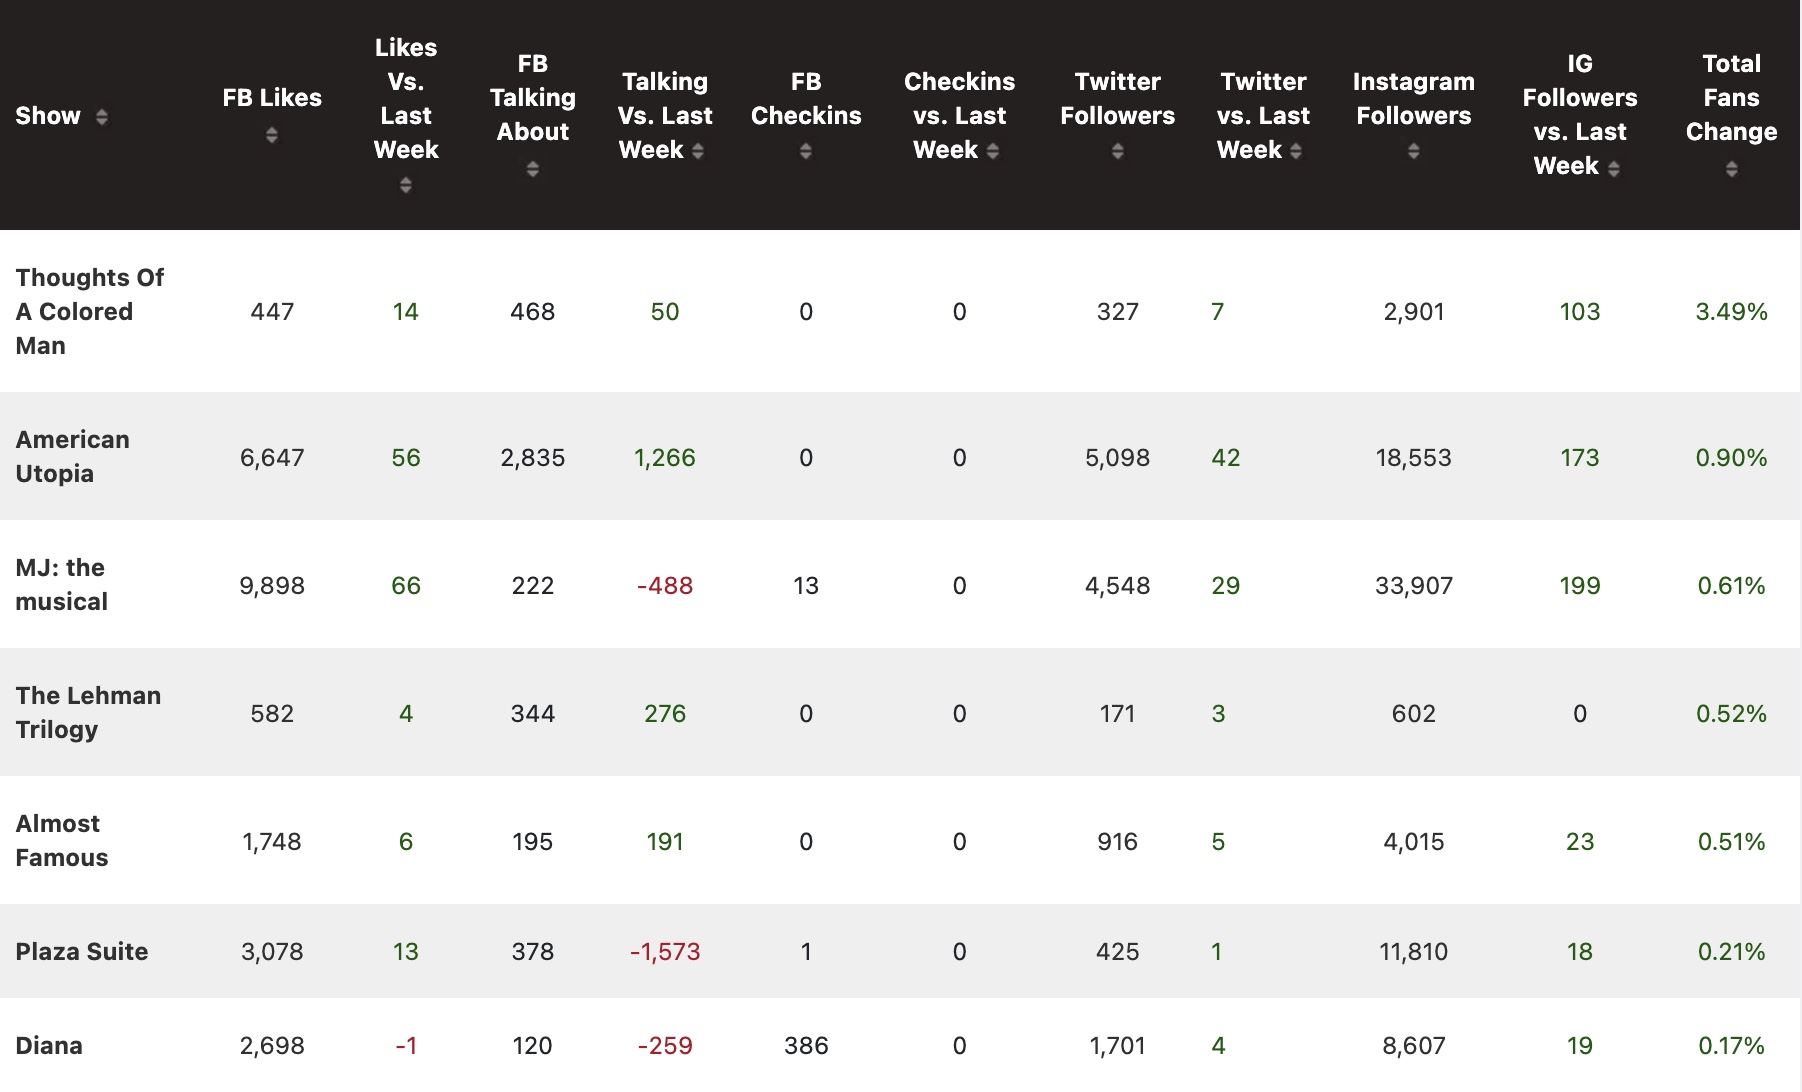Click sort icon under FB Checkins
The height and width of the screenshot is (1092, 1802).
(806, 151)
